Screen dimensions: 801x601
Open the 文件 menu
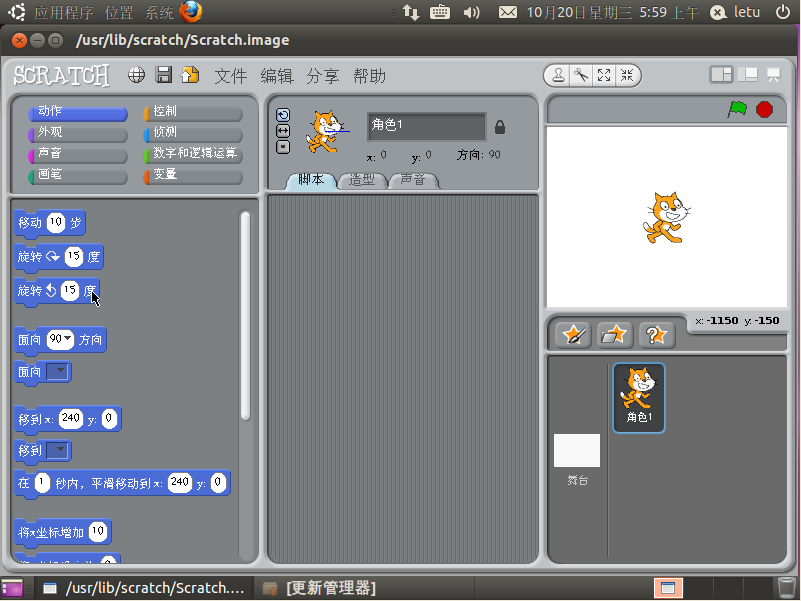230,76
